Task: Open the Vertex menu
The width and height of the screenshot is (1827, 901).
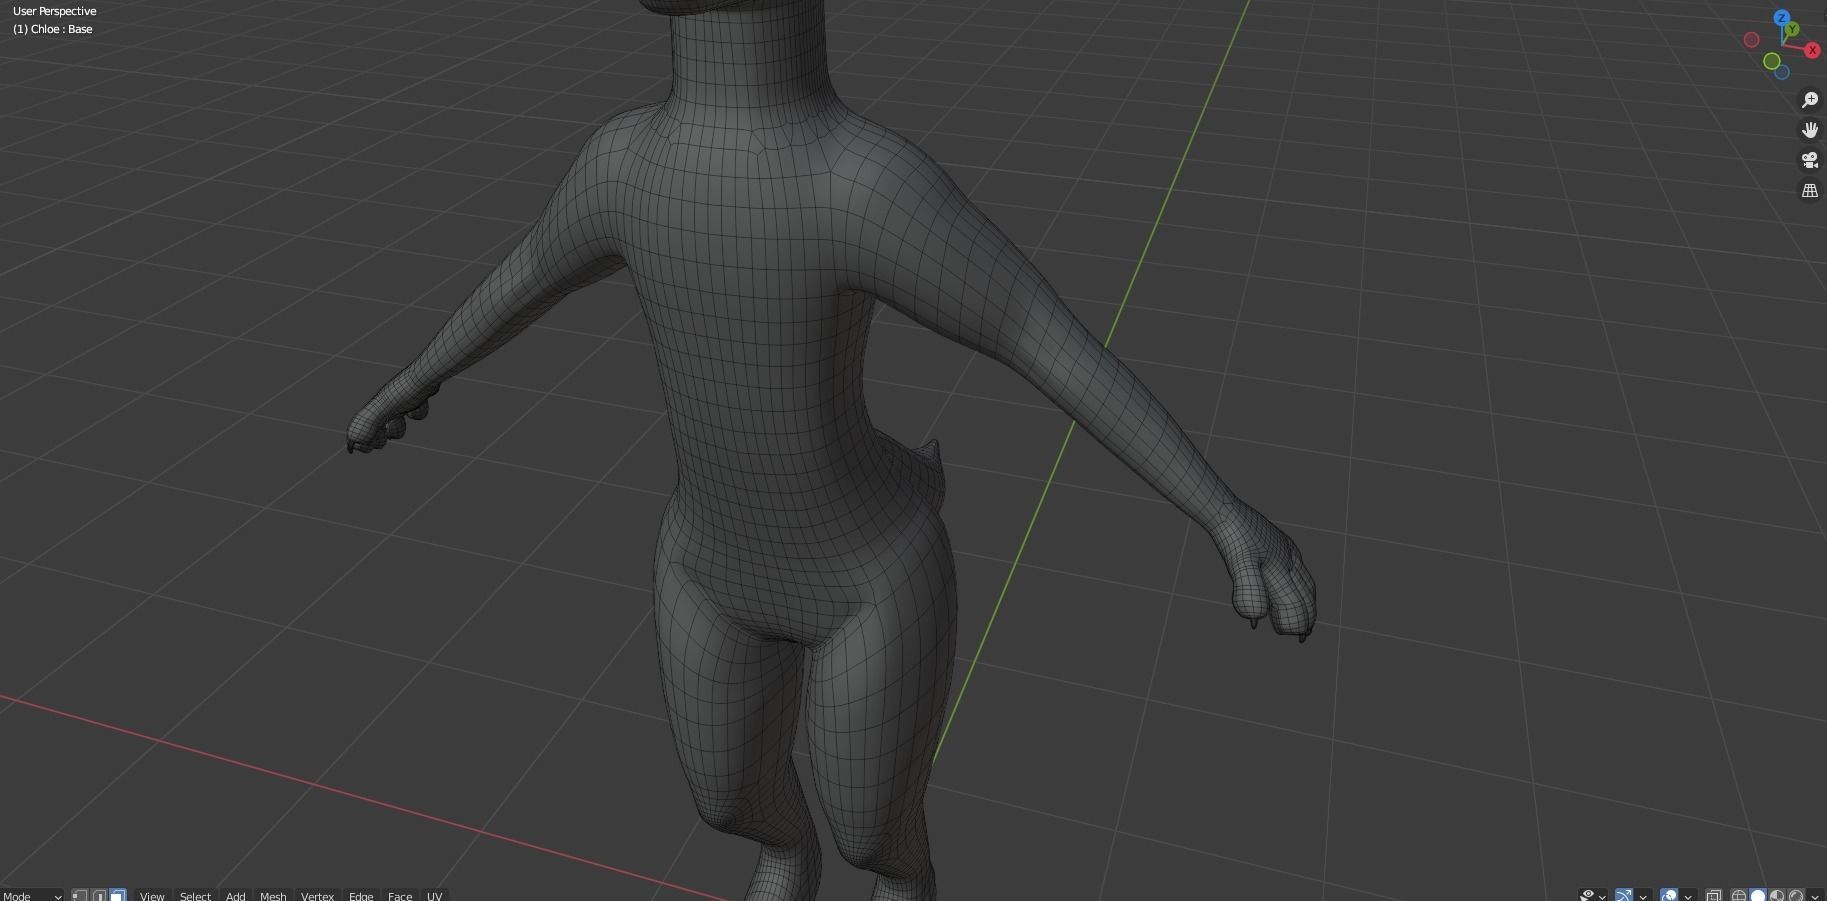Action: click(317, 895)
